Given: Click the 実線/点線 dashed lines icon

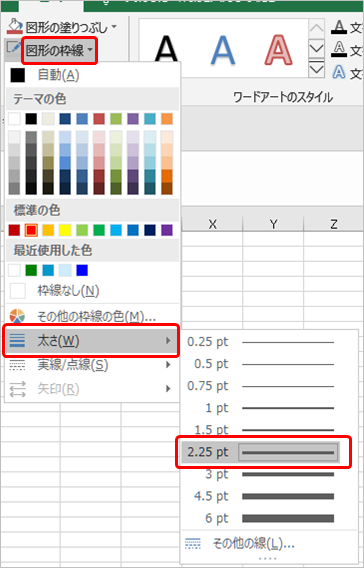Looking at the screenshot, I should pyautogui.click(x=17, y=365).
